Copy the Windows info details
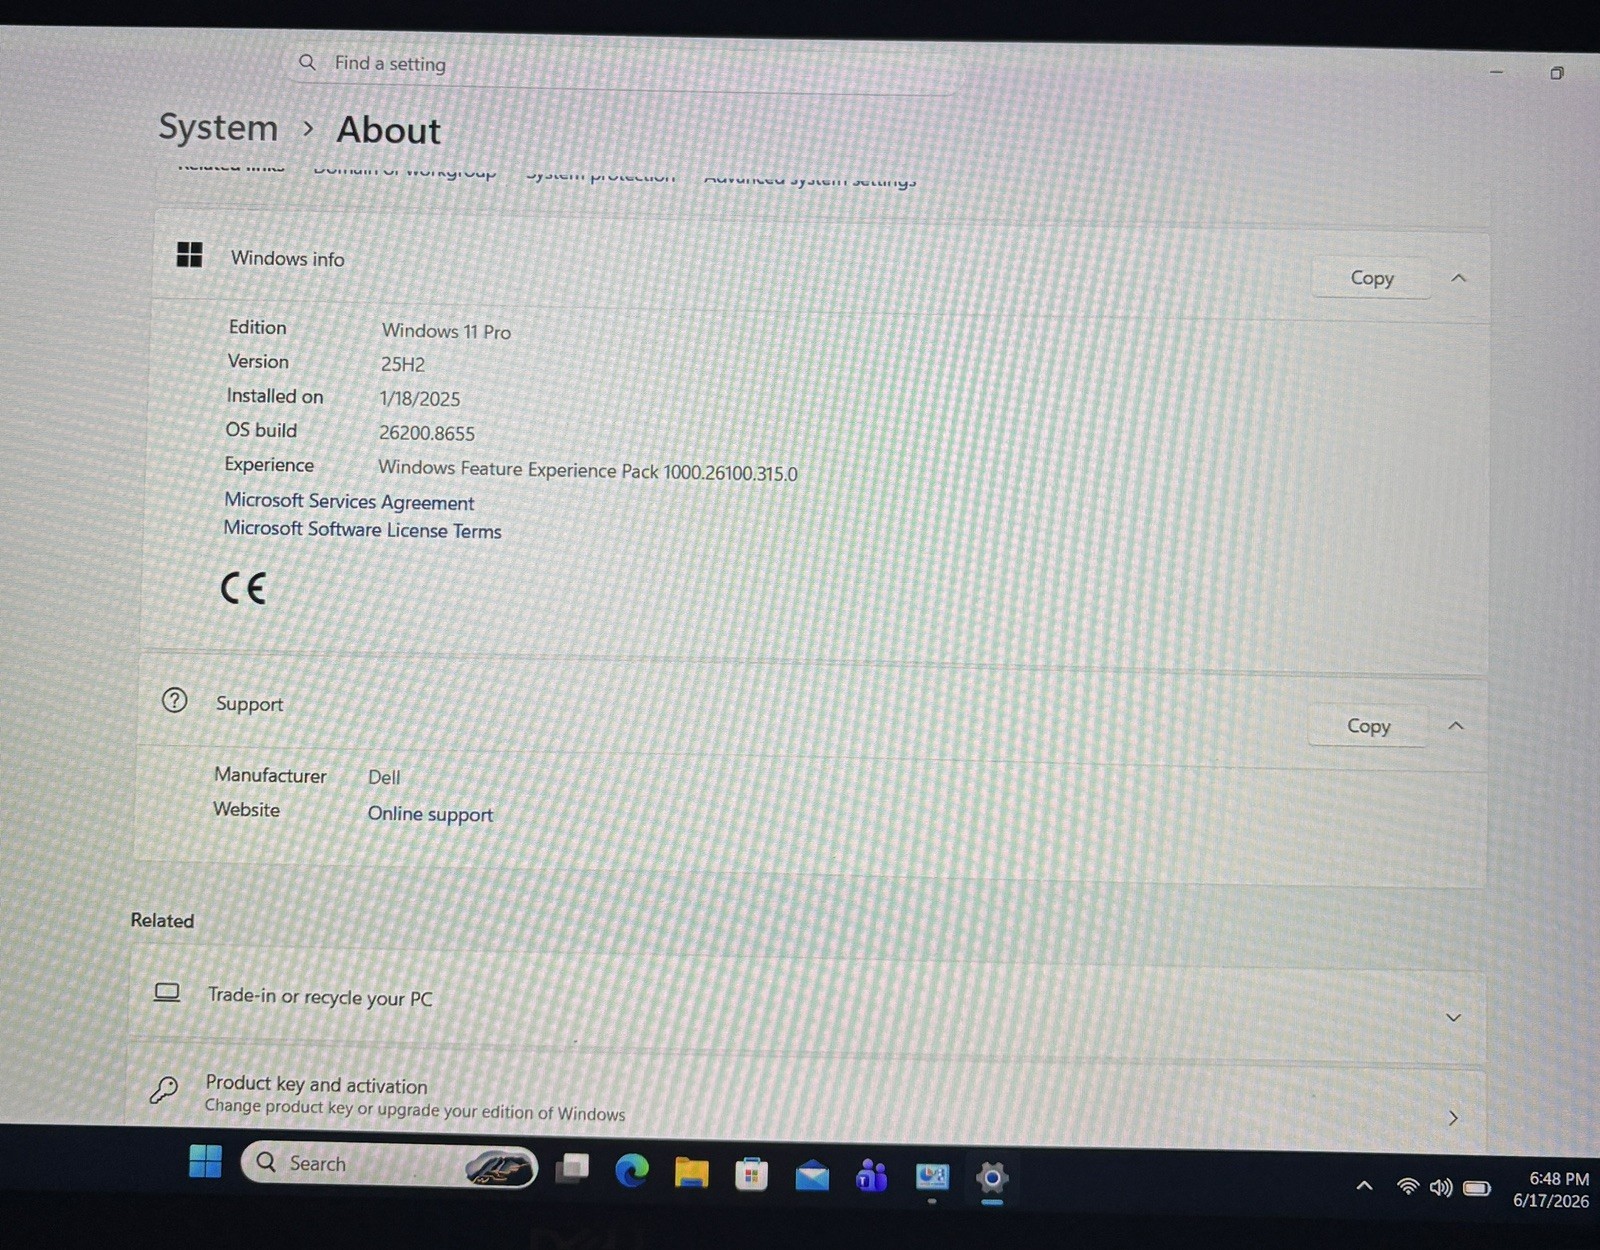This screenshot has height=1250, width=1600. coord(1372,278)
